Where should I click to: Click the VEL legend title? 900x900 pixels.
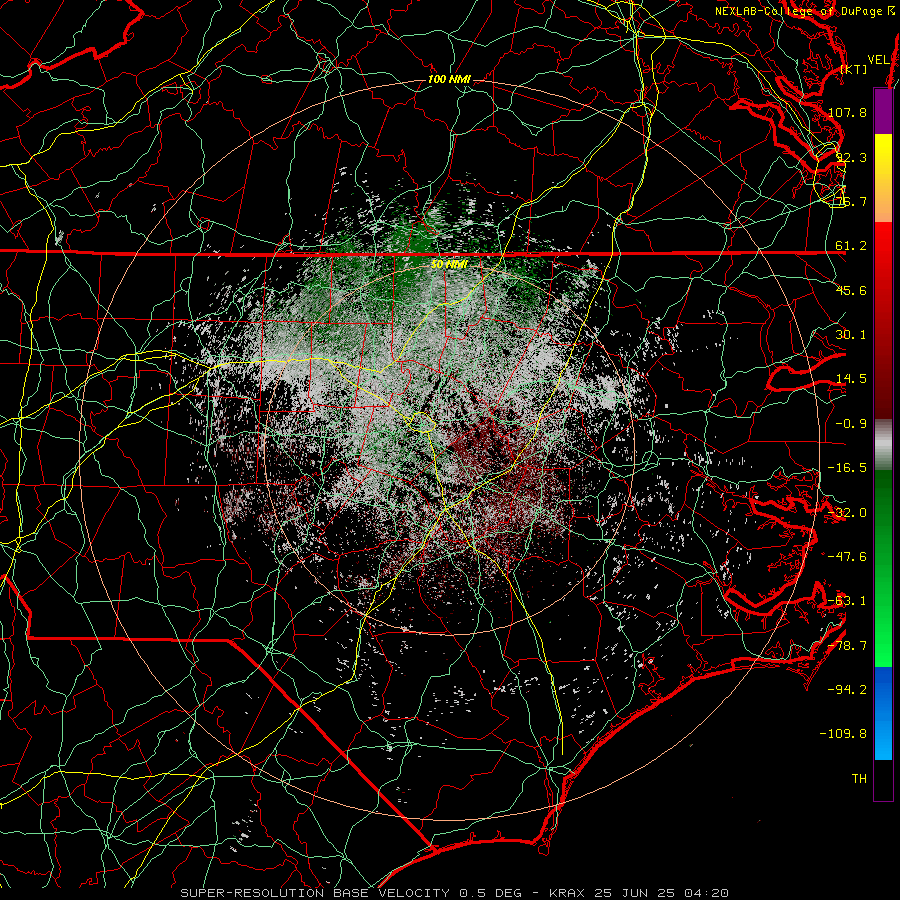coord(878,60)
